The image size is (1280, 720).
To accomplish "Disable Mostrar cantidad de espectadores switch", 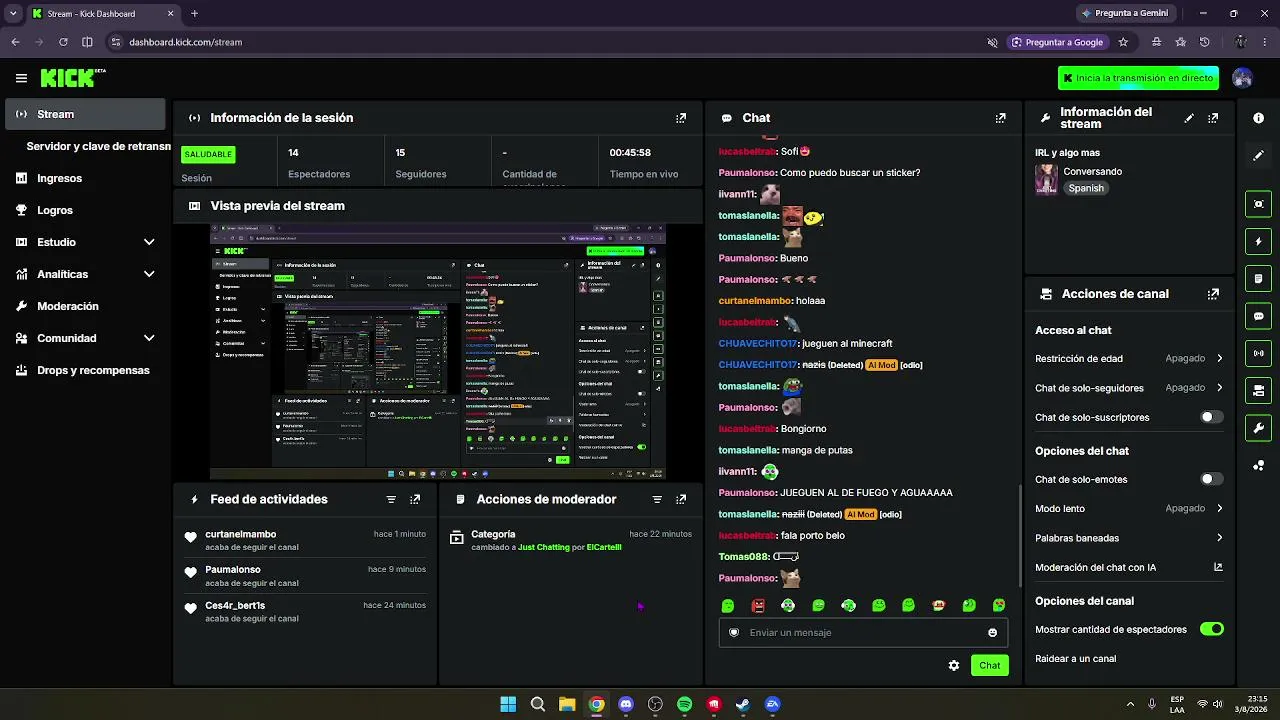I will pyautogui.click(x=1211, y=629).
